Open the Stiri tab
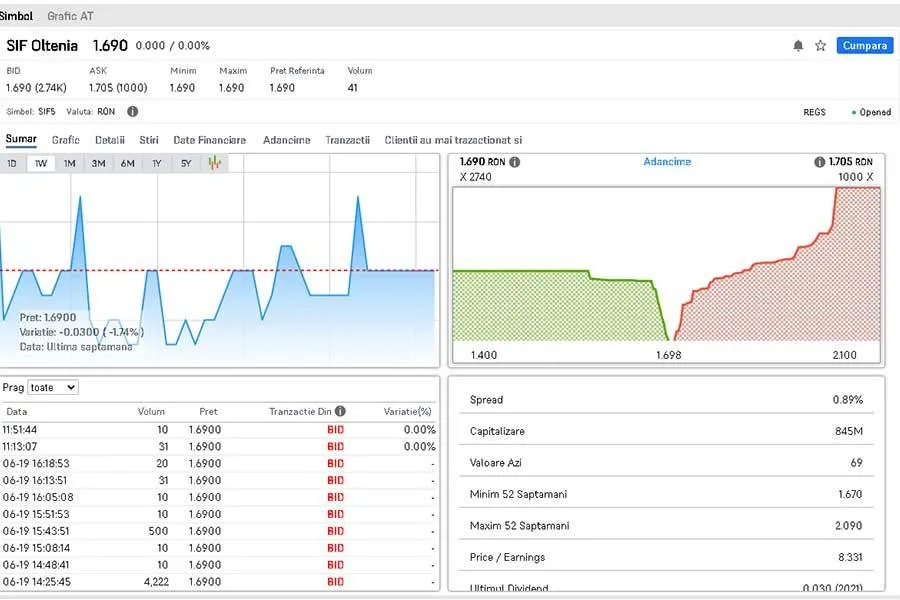900x600 pixels. coord(149,140)
